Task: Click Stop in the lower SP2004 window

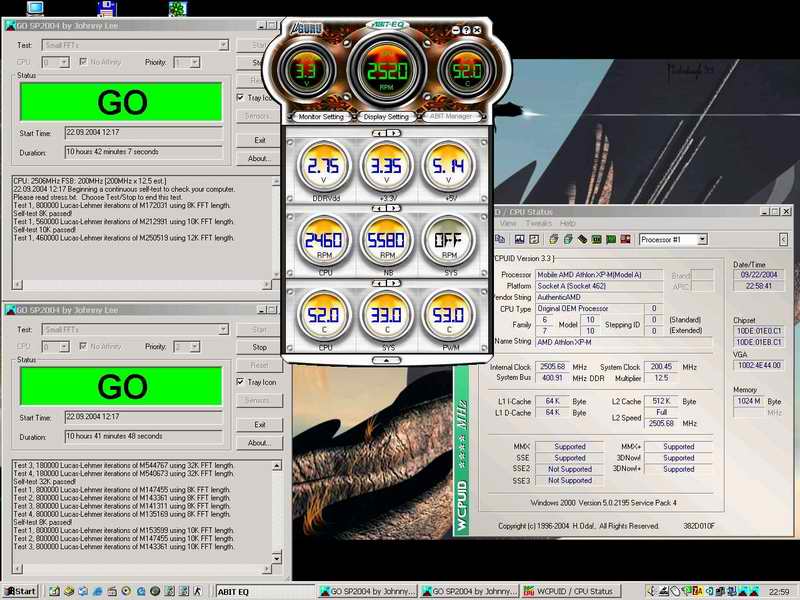Action: click(x=259, y=347)
